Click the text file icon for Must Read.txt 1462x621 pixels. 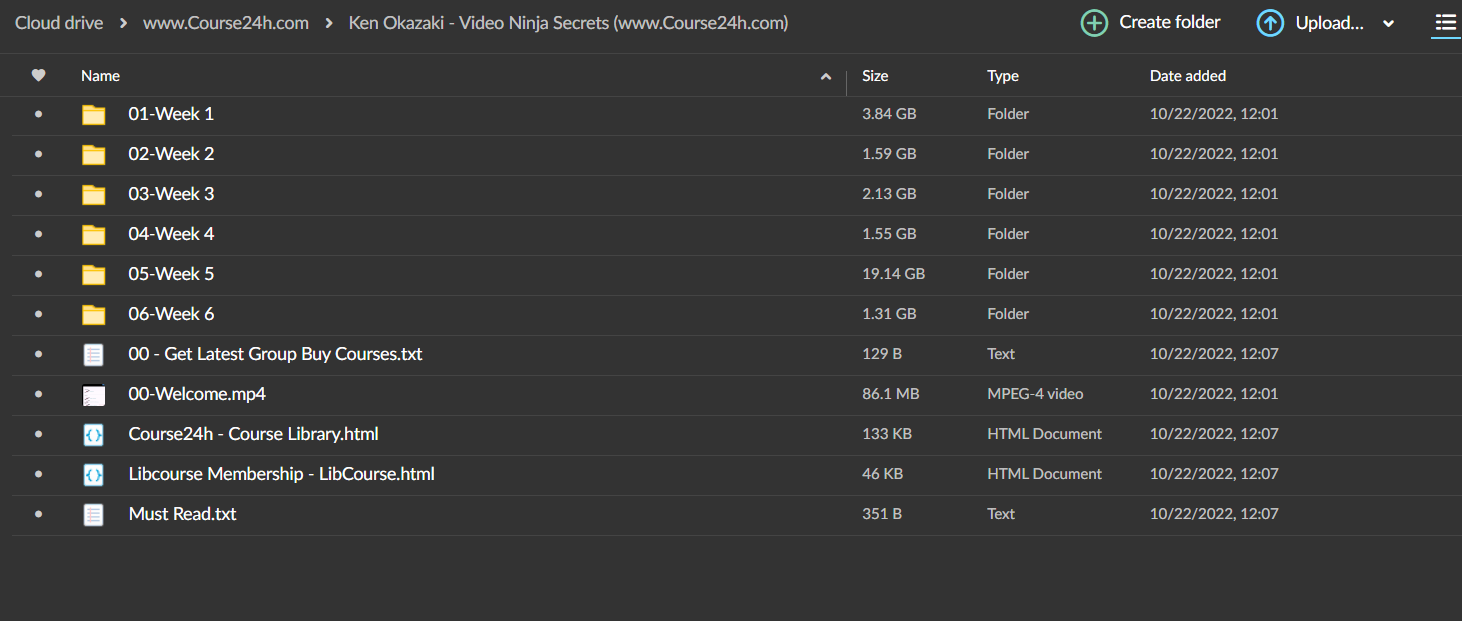(x=93, y=515)
